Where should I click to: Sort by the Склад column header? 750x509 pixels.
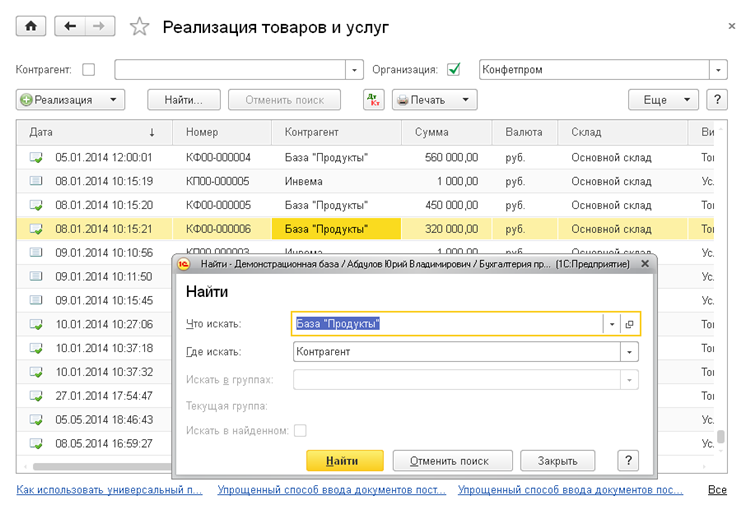pos(623,133)
